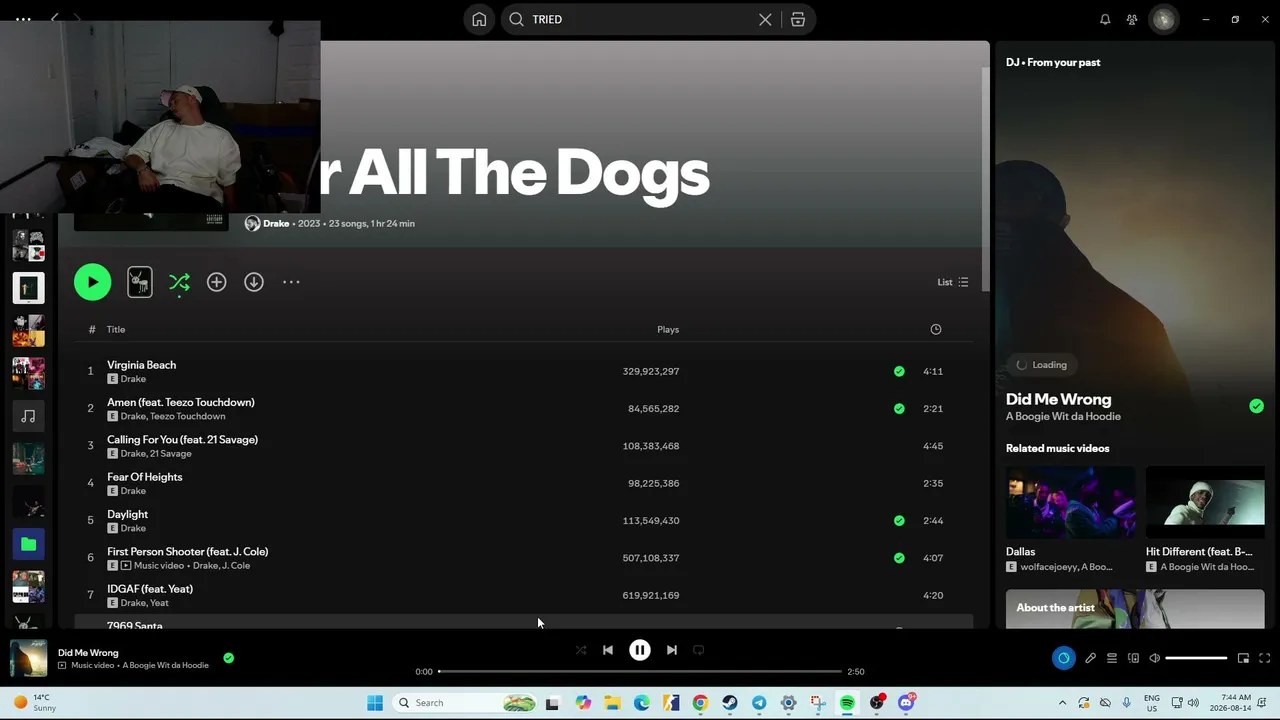Open the miniplayer

click(x=1243, y=658)
